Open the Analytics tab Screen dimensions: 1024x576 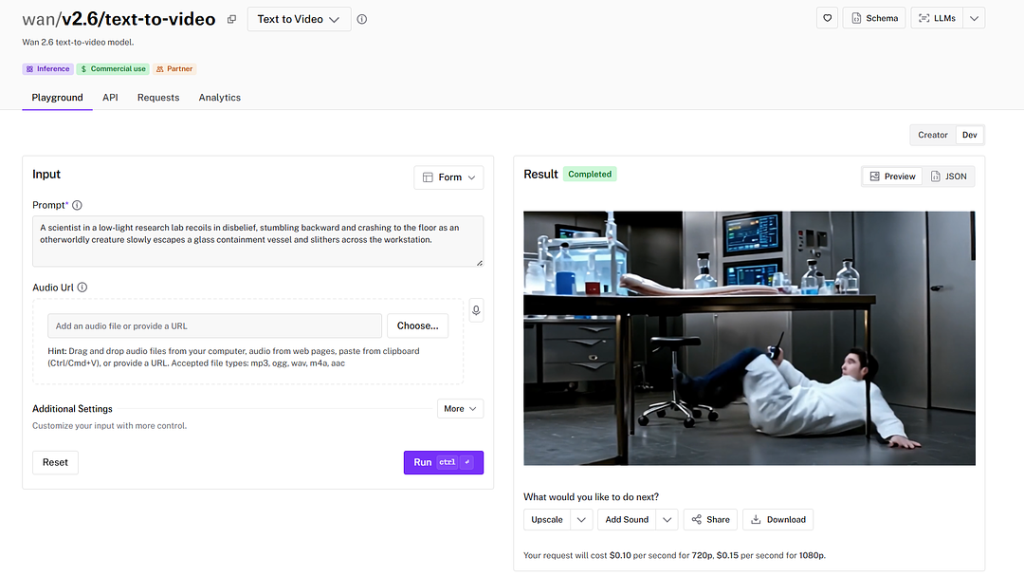pos(219,97)
